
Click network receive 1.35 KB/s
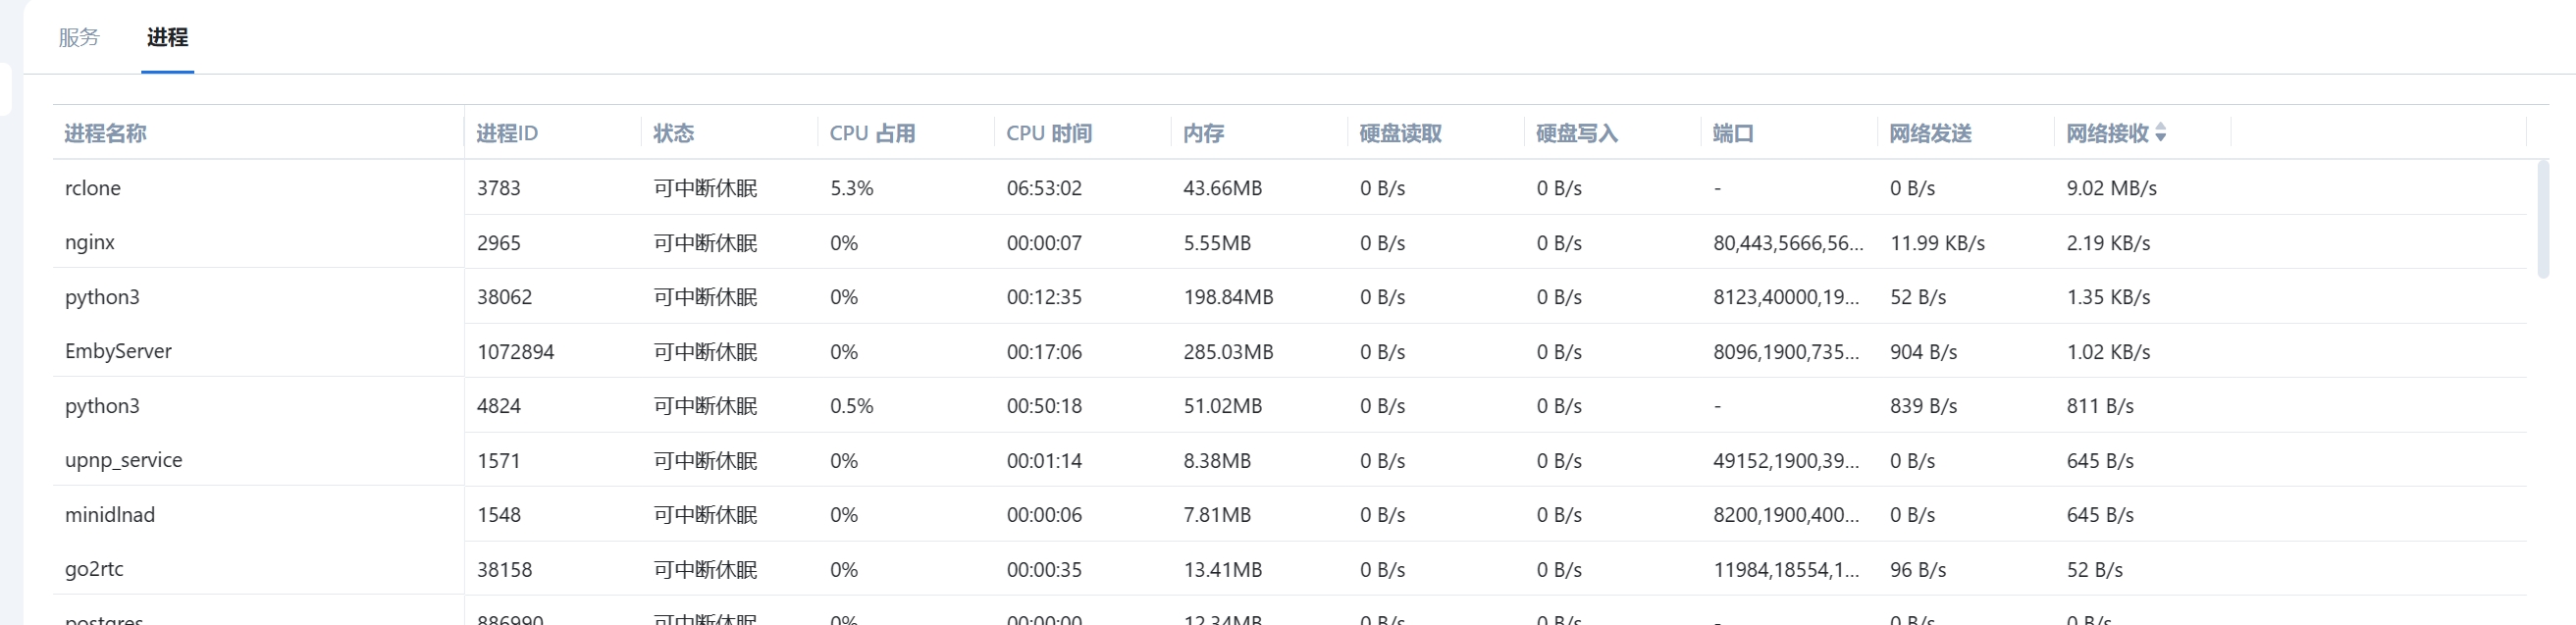[x=2109, y=297]
